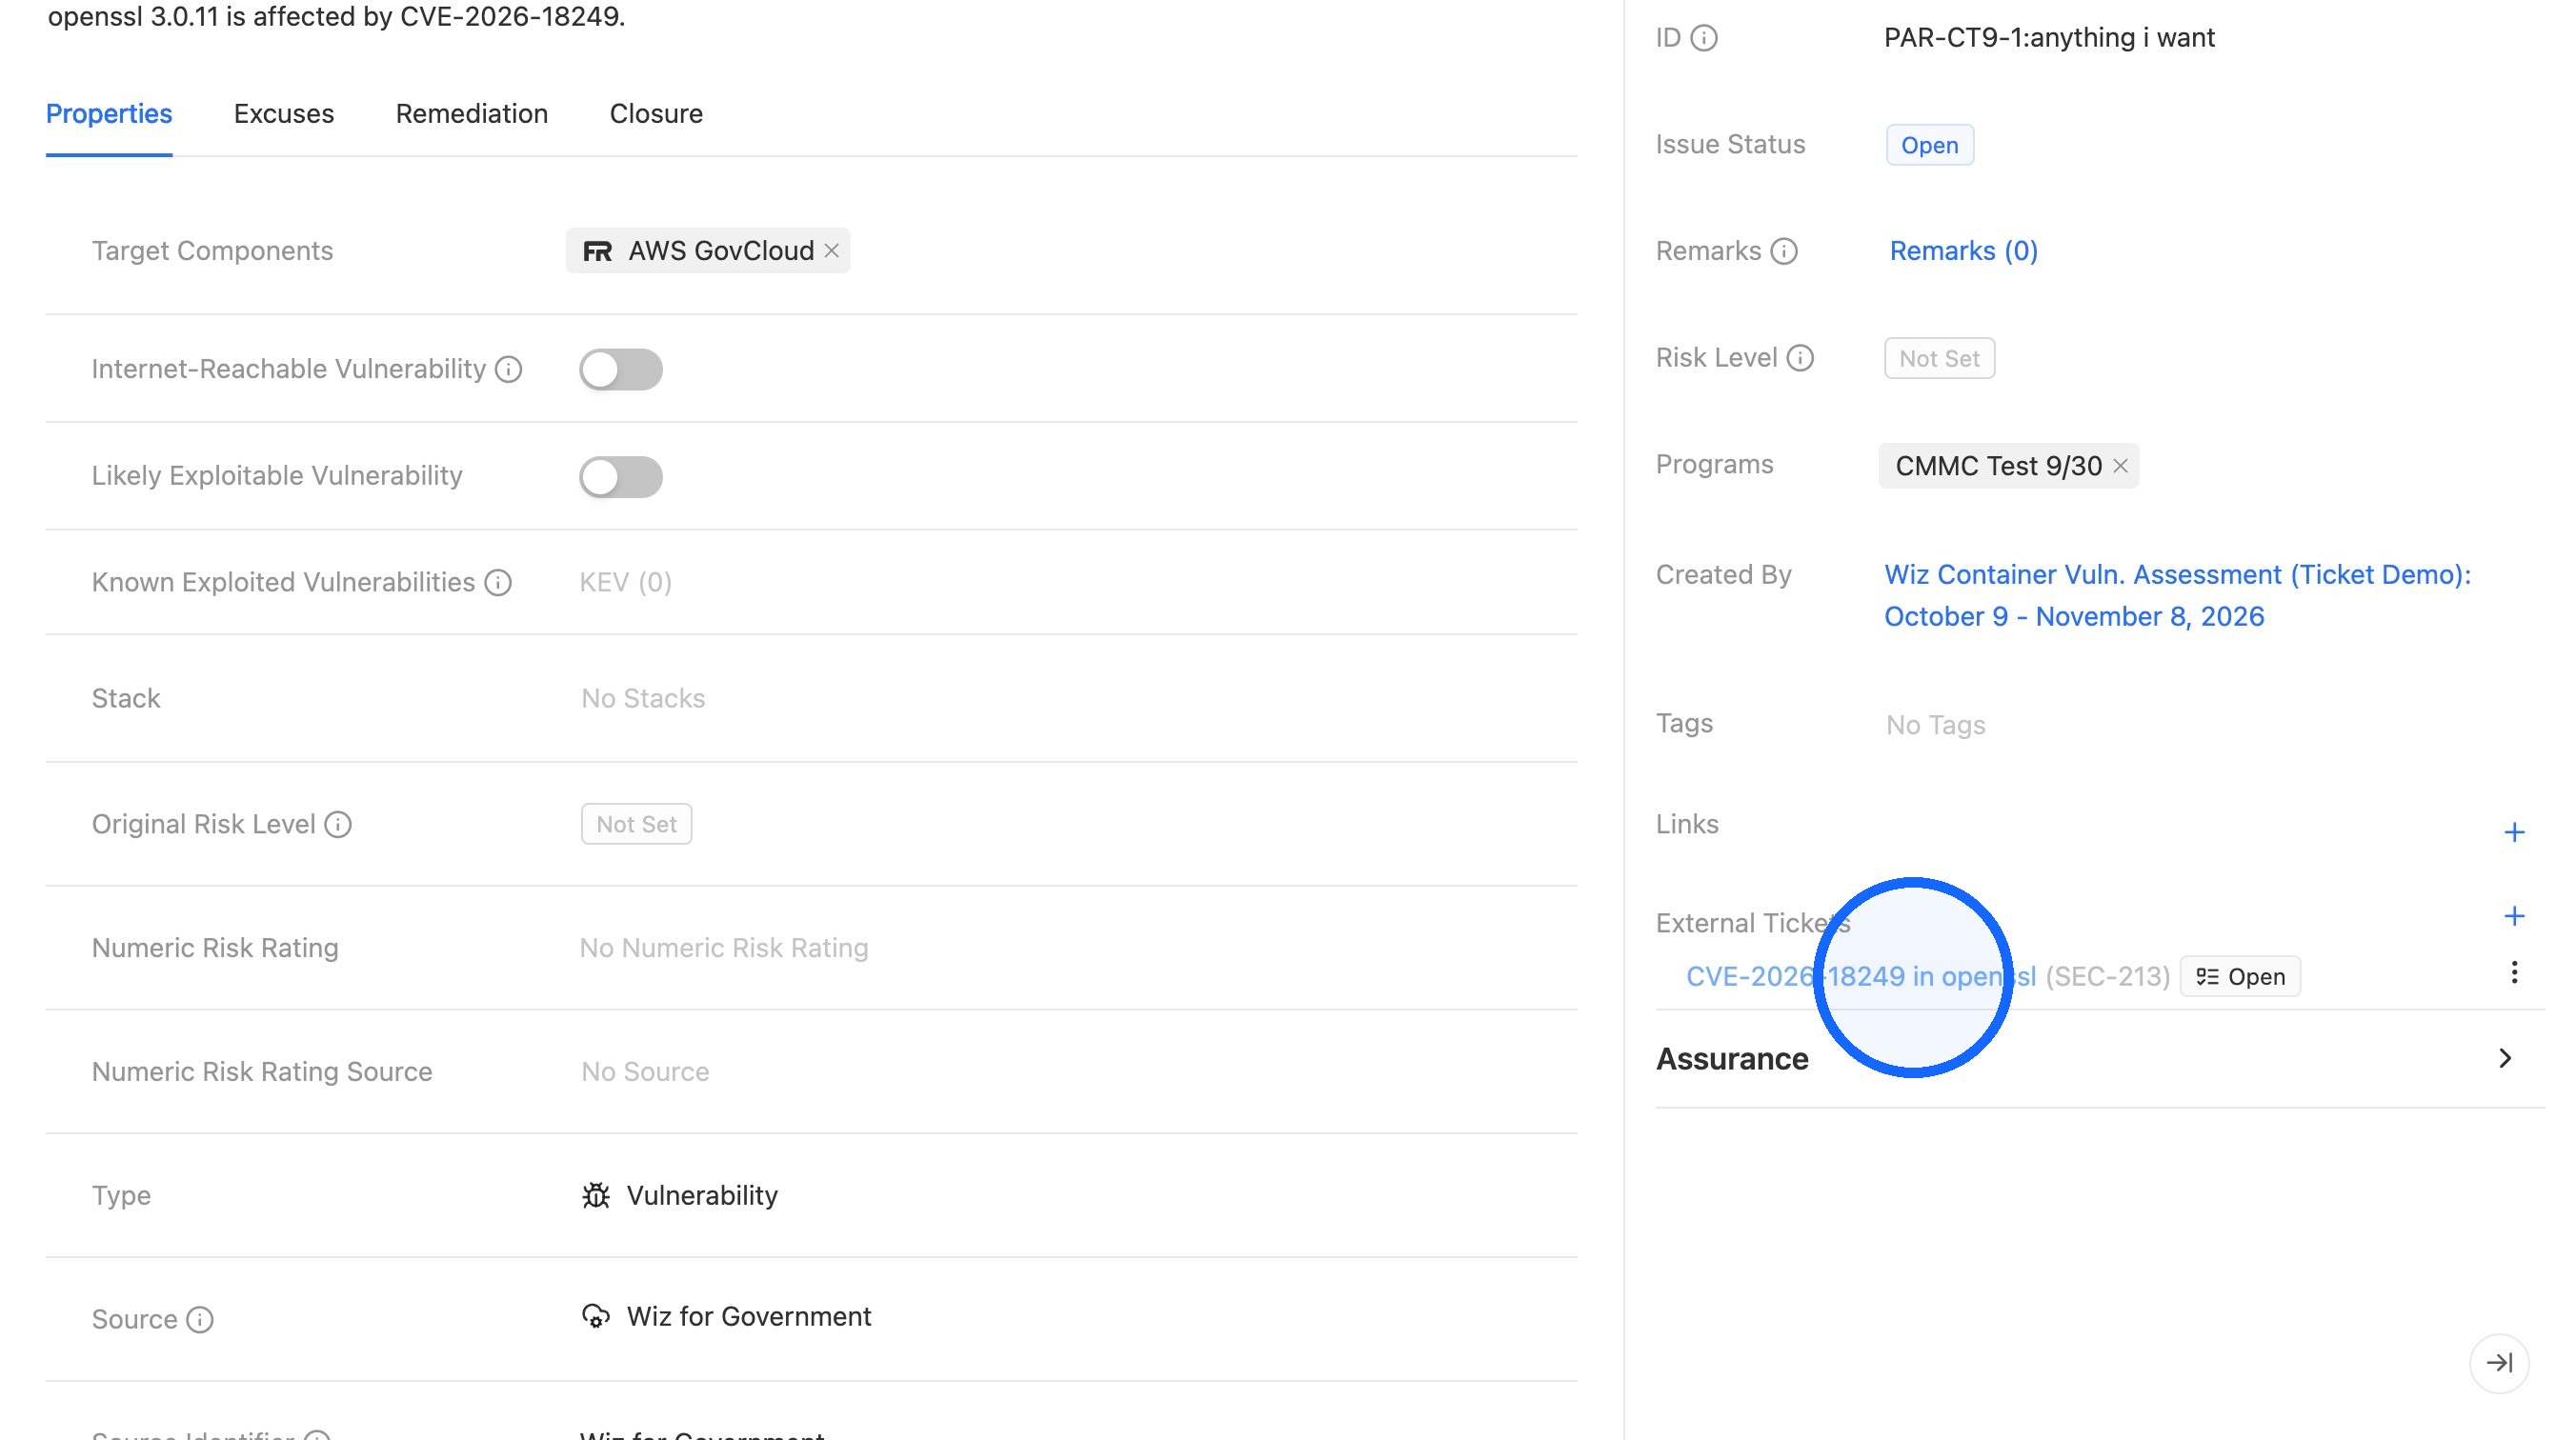Click the No Stacks field

643,698
